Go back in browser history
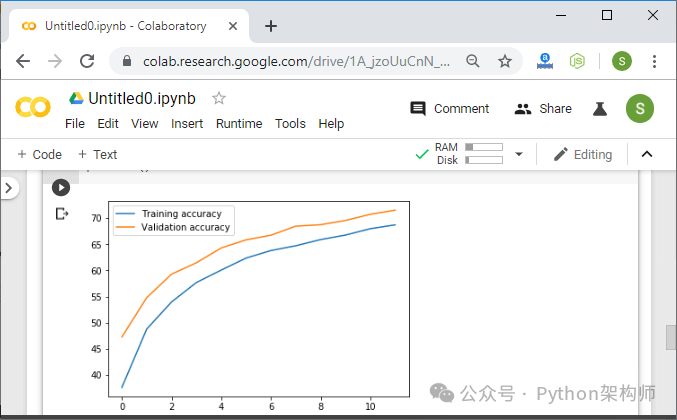Image resolution: width=677 pixels, height=420 pixels. 23,61
